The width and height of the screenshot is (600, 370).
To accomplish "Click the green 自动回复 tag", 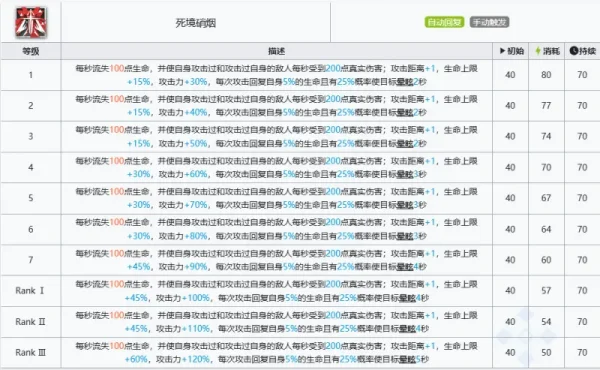I will [444, 22].
